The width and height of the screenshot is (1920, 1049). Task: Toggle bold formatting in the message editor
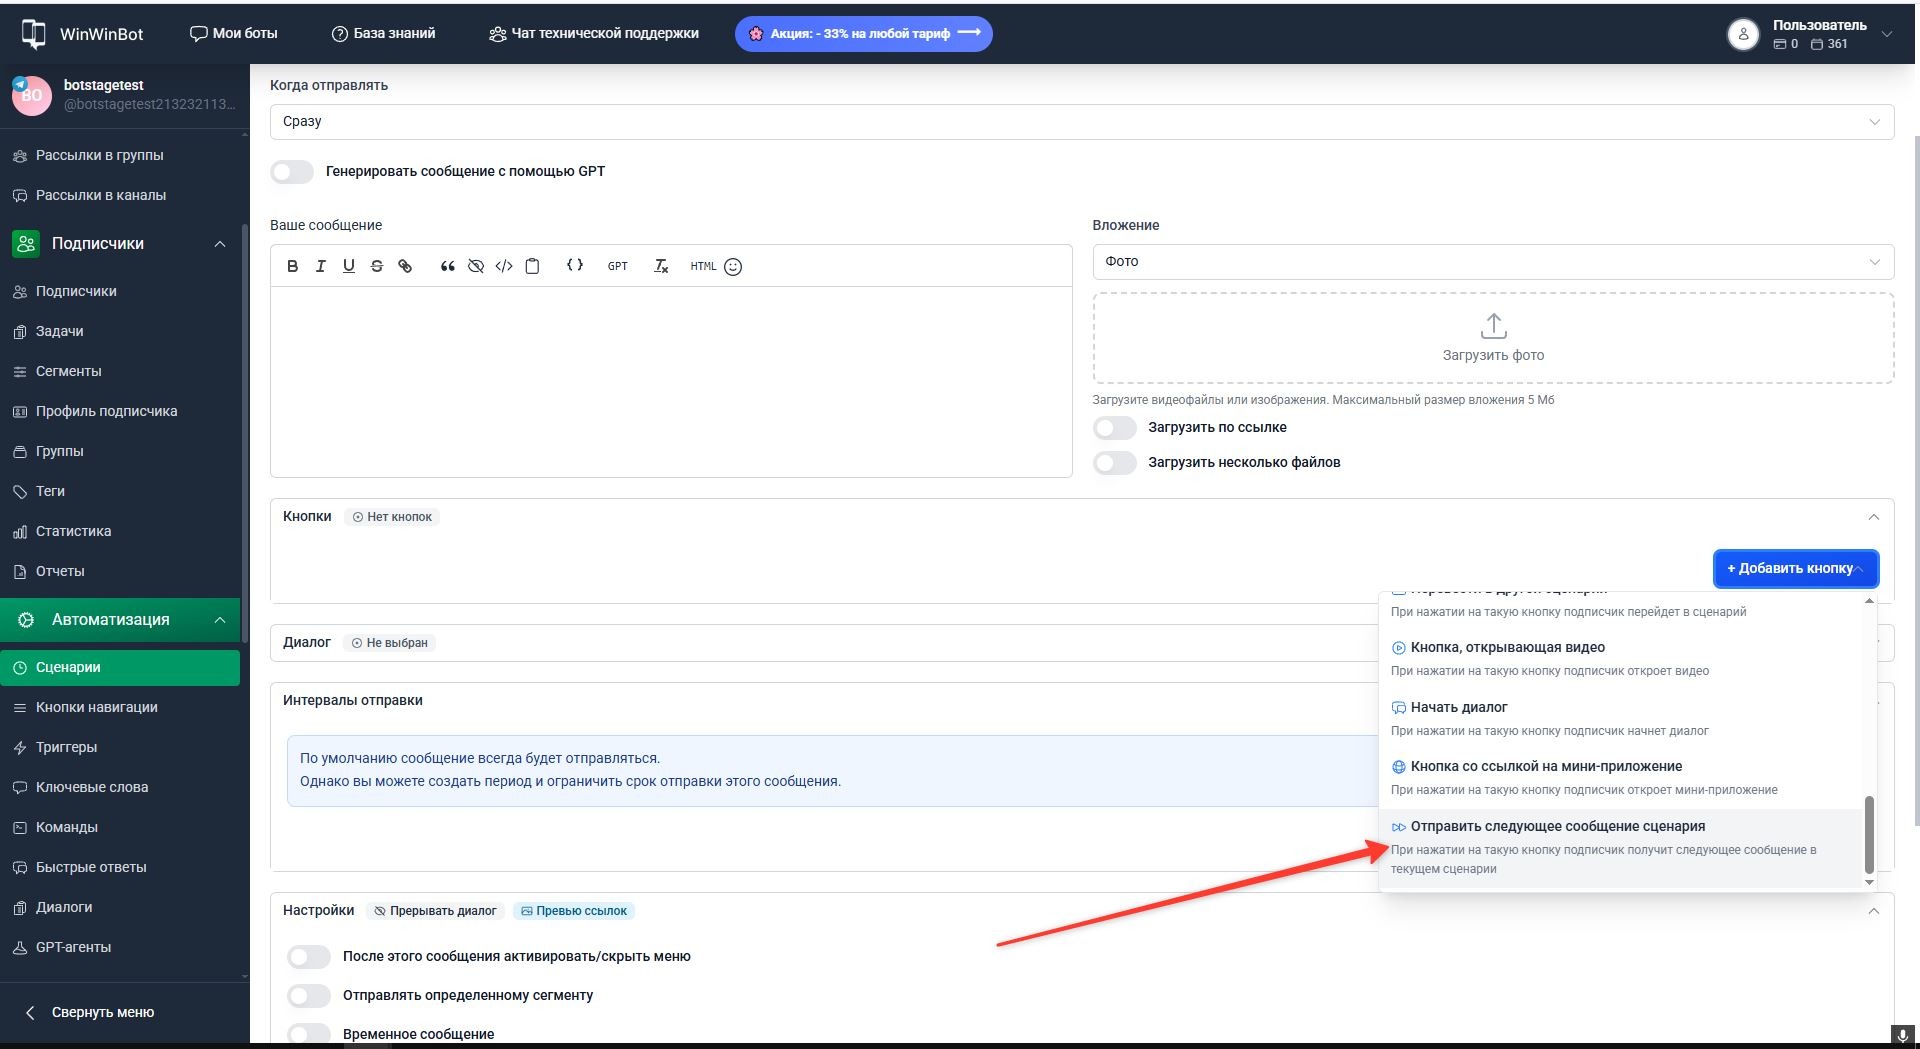coord(292,266)
